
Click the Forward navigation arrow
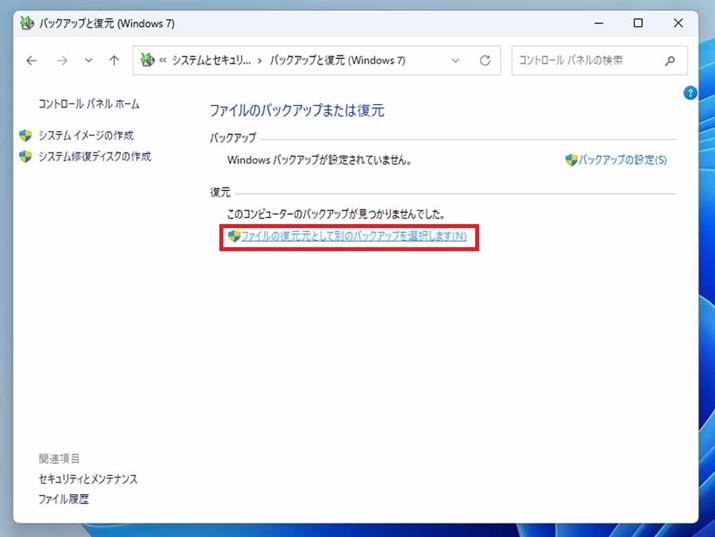tap(62, 61)
